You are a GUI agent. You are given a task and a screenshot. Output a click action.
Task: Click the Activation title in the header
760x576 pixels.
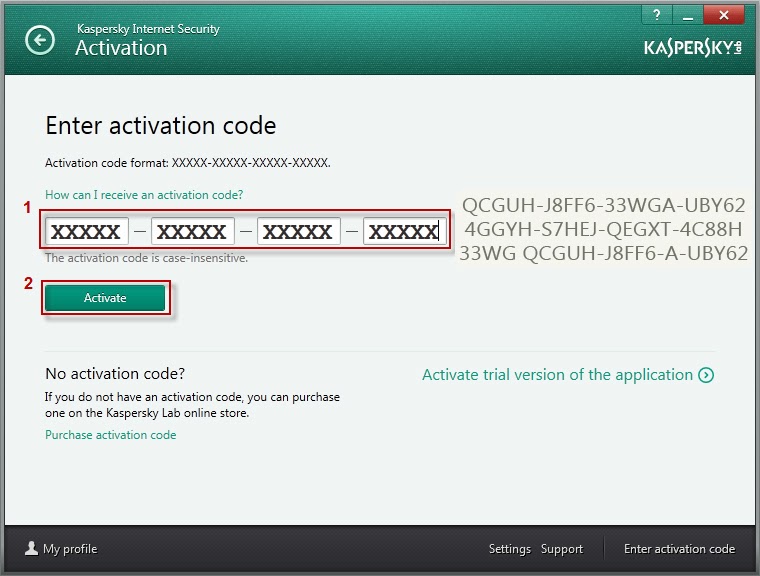pos(121,48)
